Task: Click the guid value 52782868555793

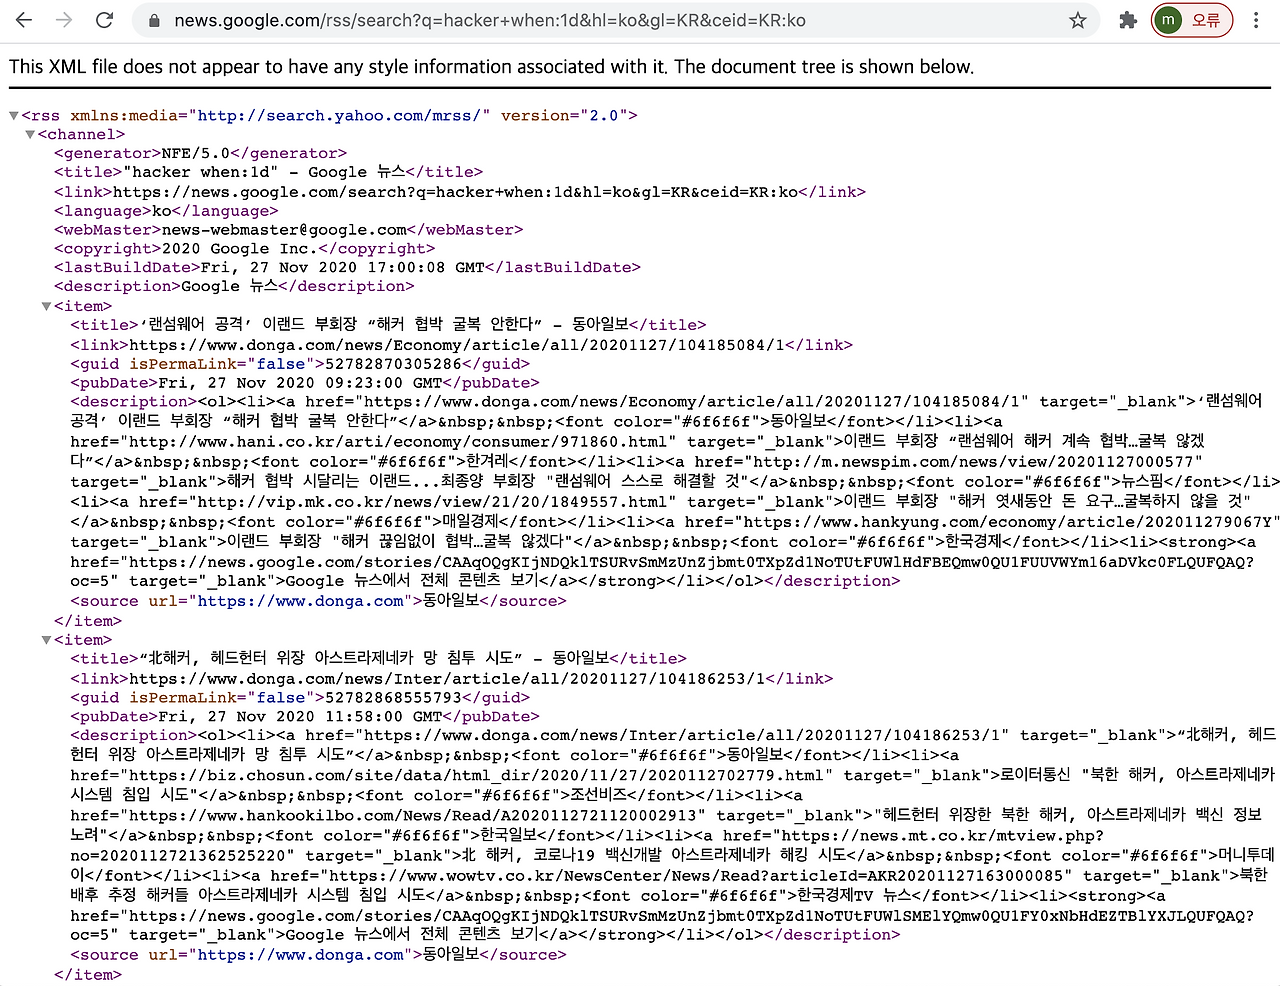Action: click(393, 698)
